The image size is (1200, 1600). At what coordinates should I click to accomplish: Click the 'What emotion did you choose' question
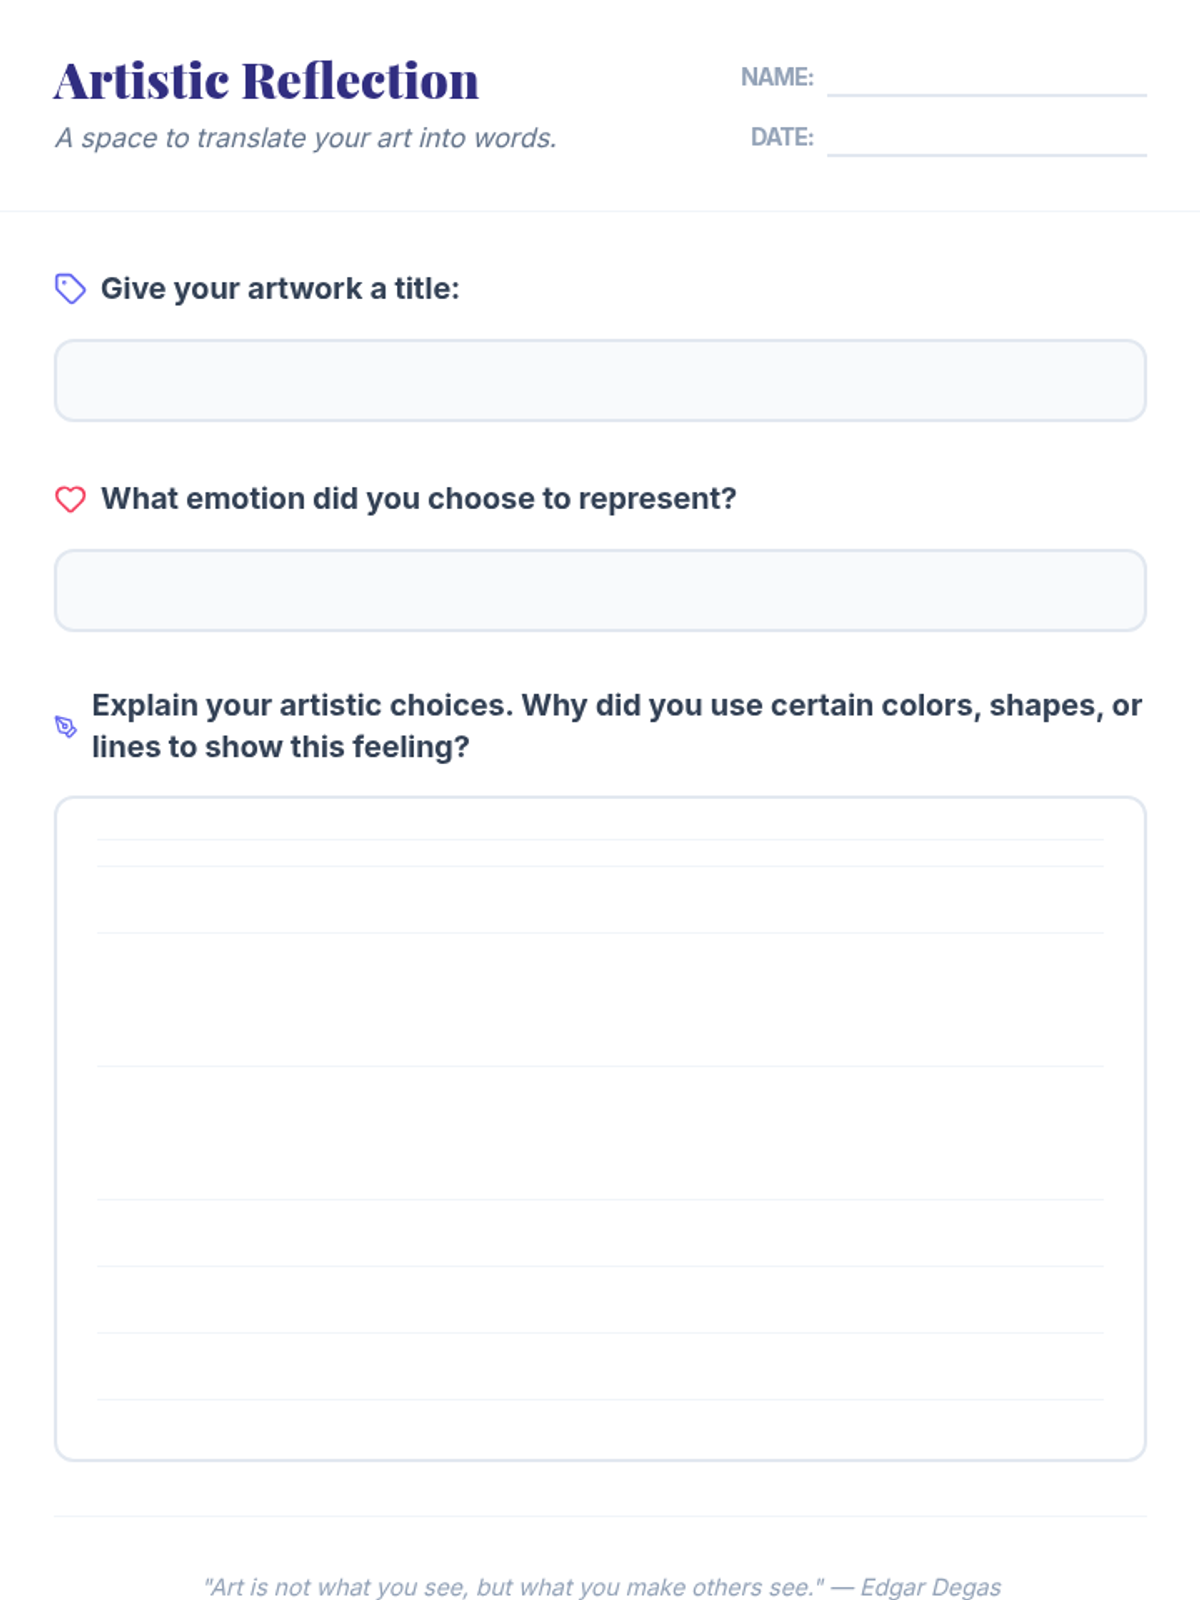(x=418, y=499)
